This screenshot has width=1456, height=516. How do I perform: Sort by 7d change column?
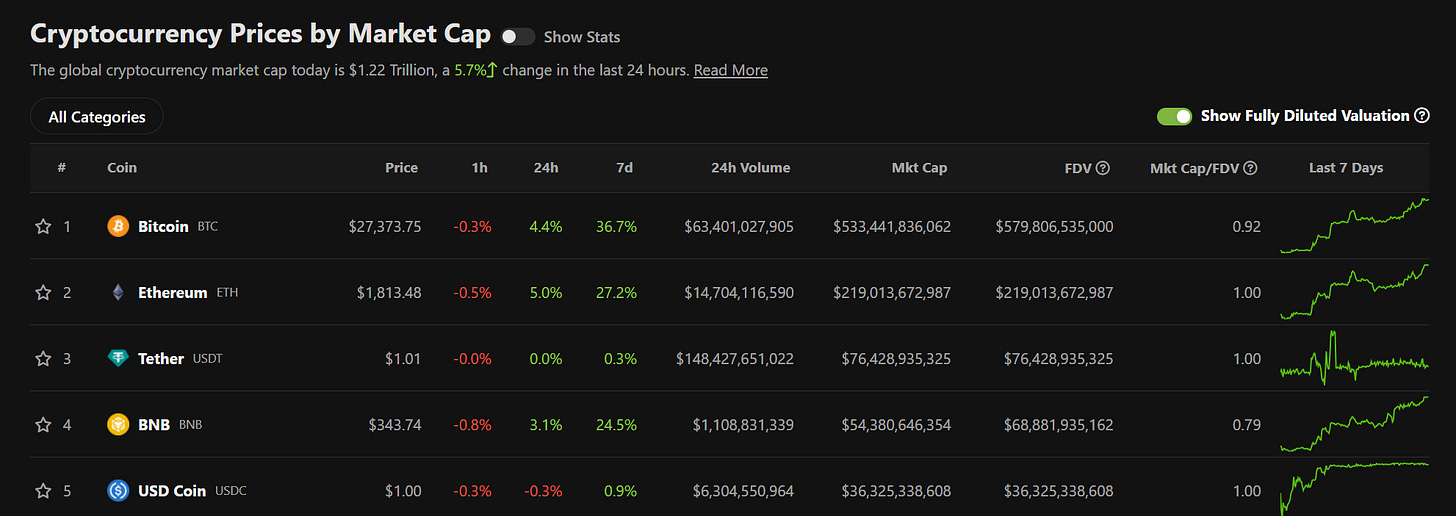pyautogui.click(x=625, y=168)
